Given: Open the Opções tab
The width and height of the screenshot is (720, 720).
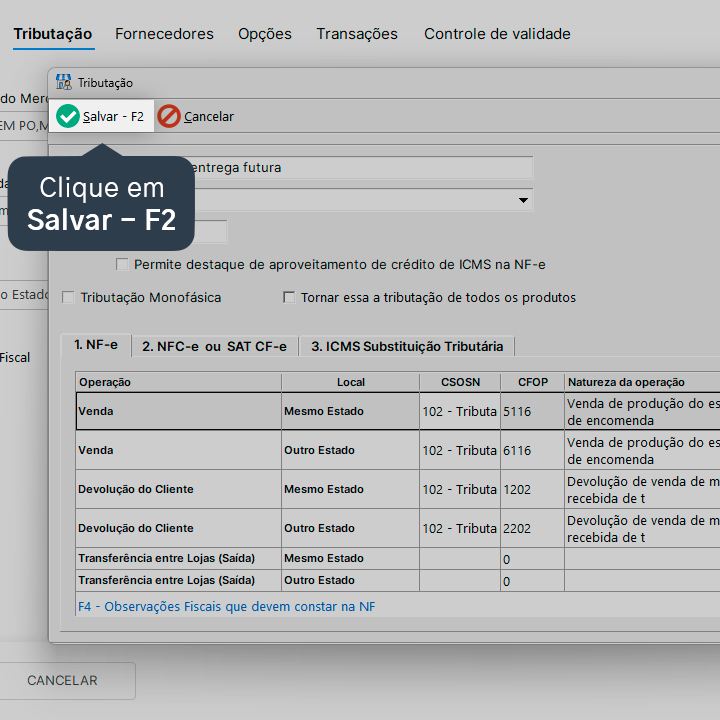Looking at the screenshot, I should coord(264,34).
